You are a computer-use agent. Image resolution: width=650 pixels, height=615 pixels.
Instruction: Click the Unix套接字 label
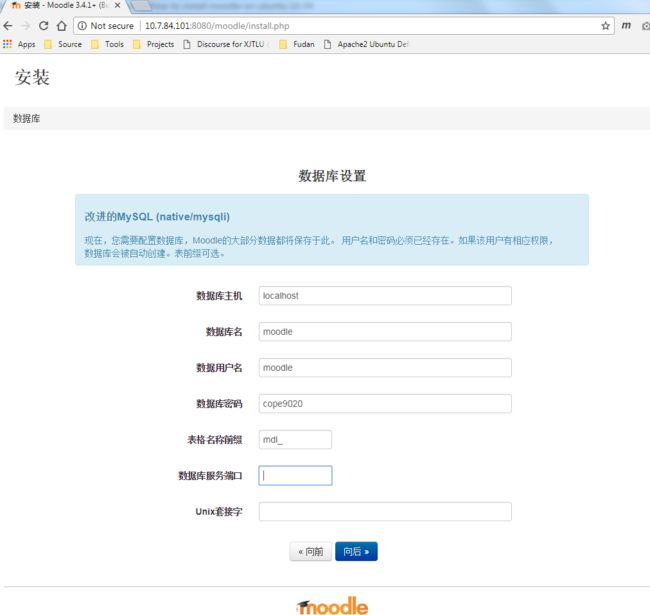(x=219, y=512)
